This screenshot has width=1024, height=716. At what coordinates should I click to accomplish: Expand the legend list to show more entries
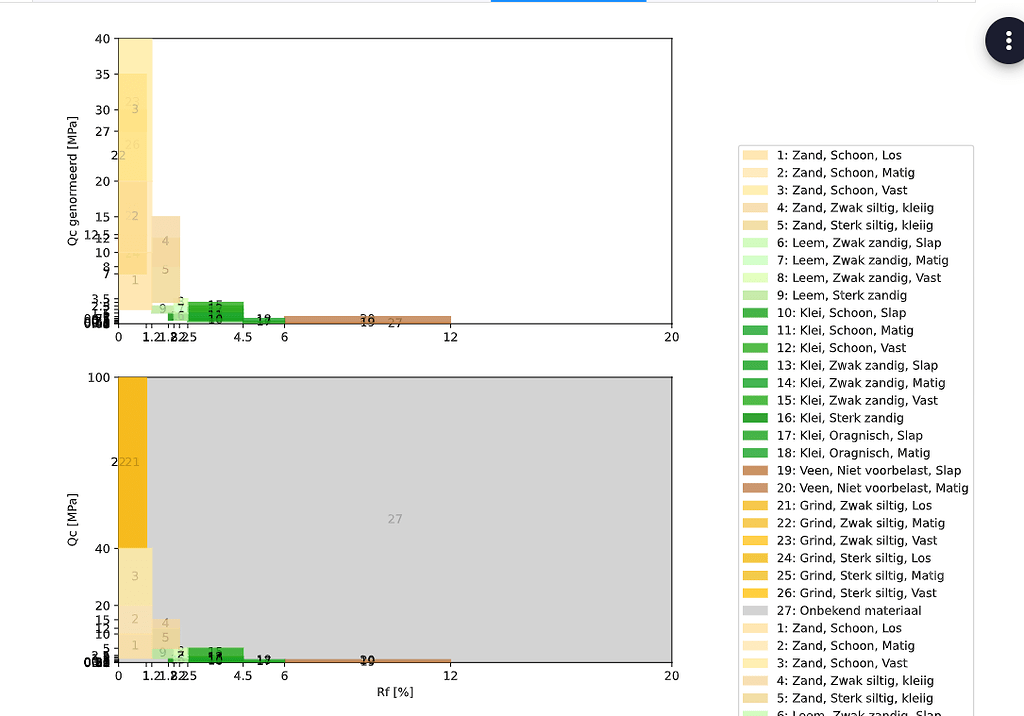855,710
